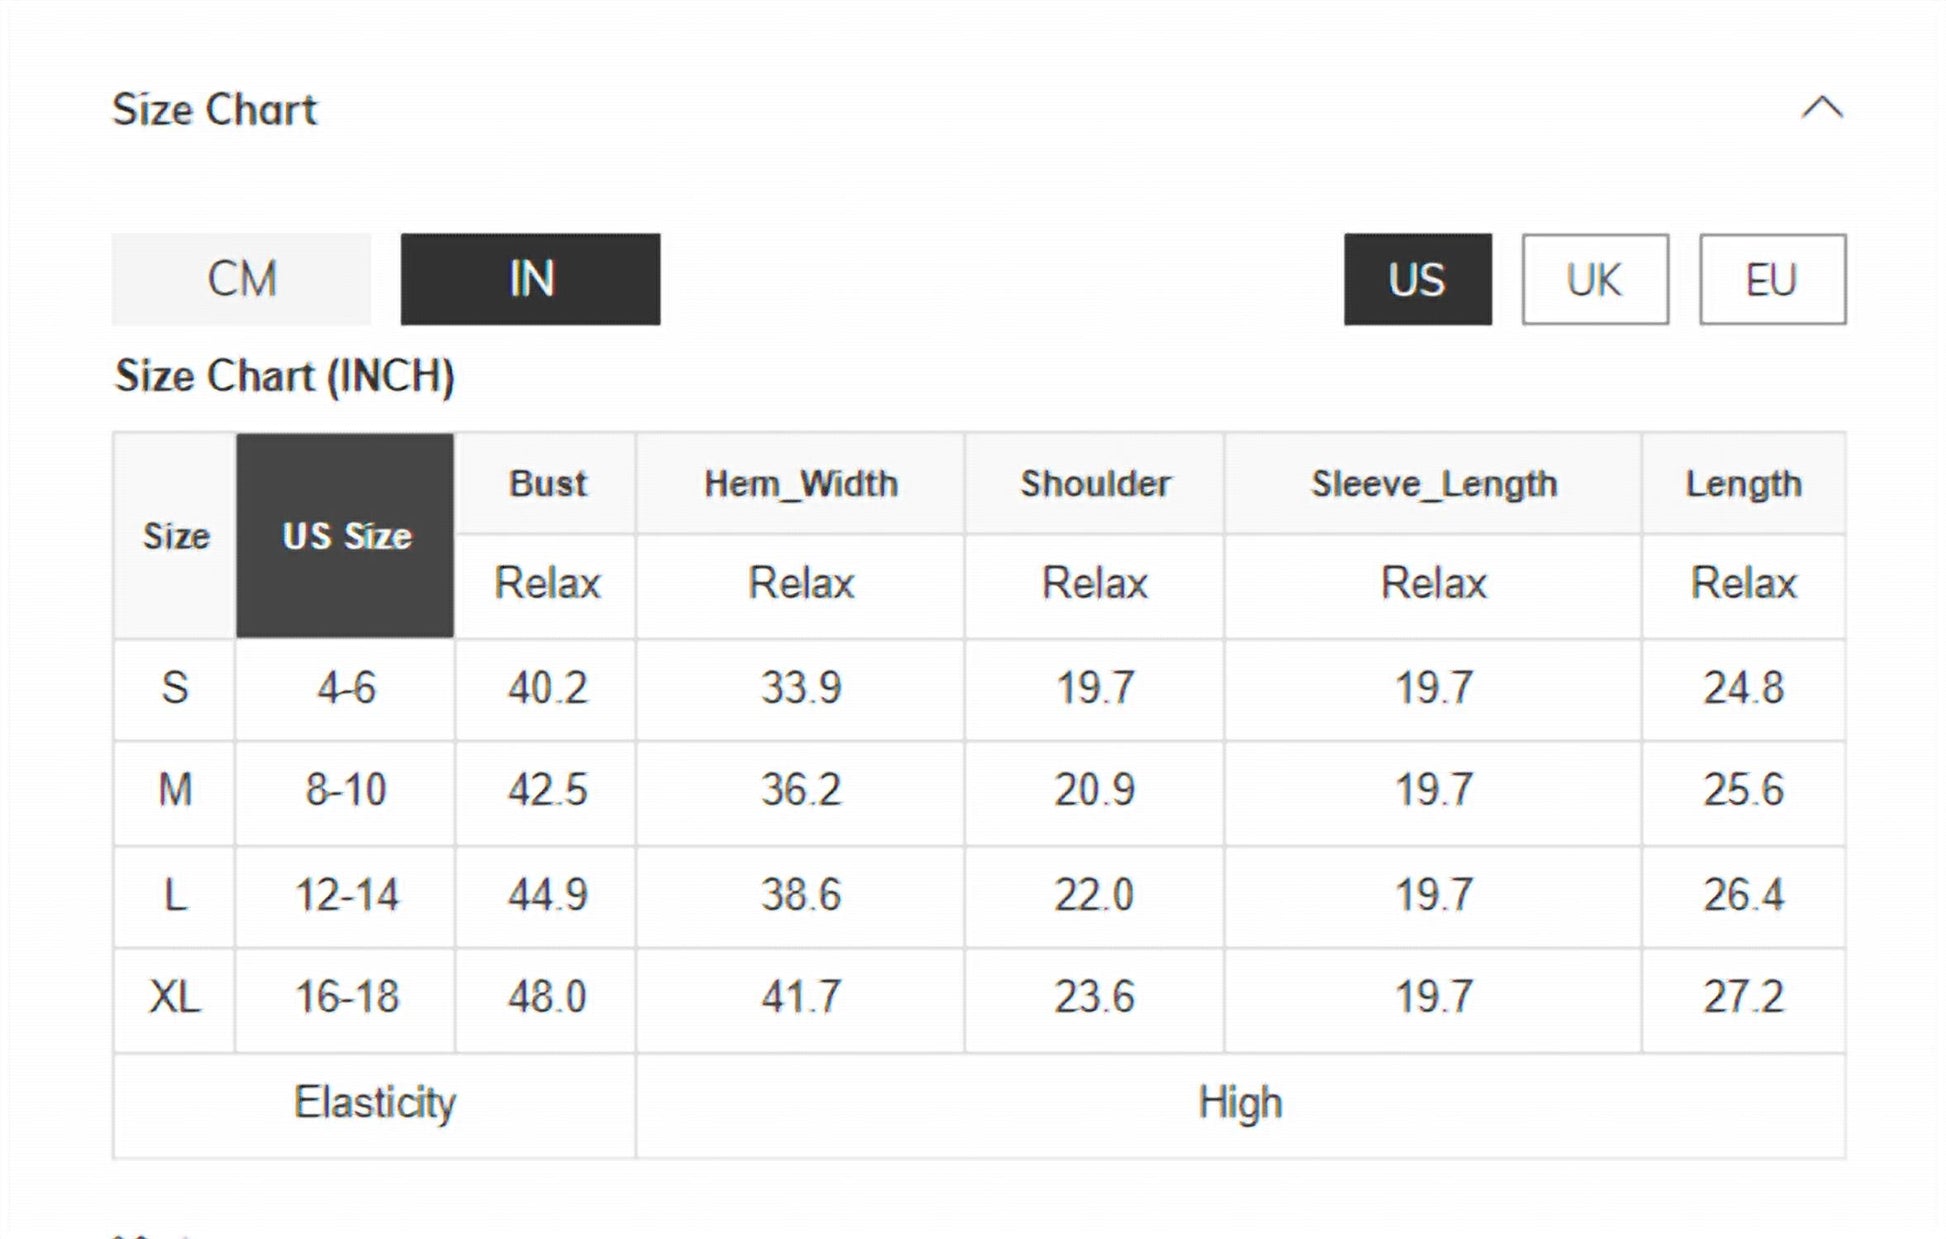1946x1239 pixels.
Task: Click the Size Chart (INCH) title
Action: (x=285, y=377)
